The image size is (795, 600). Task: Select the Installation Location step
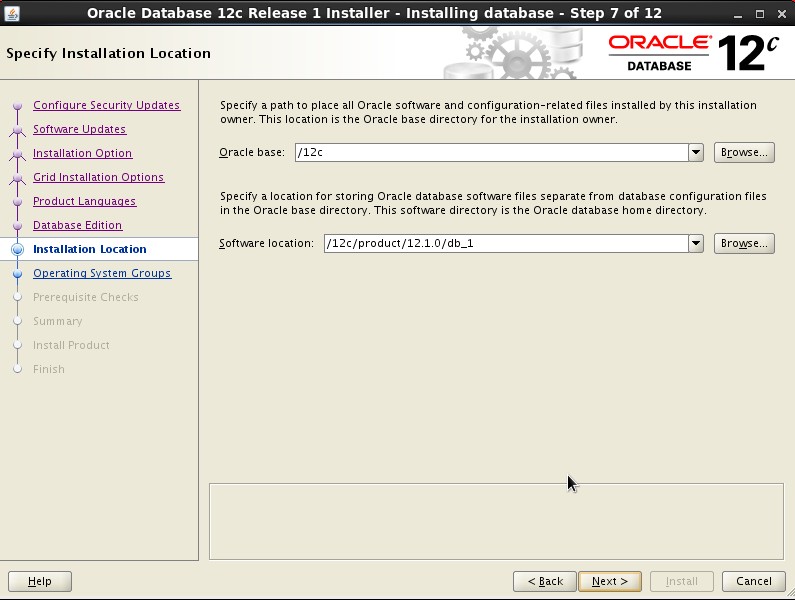[x=89, y=249]
